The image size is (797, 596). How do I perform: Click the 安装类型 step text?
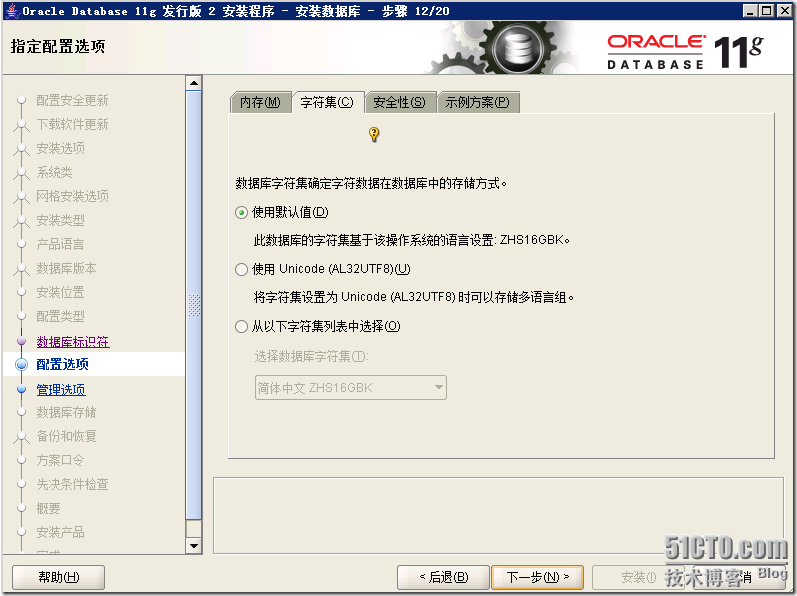click(60, 221)
